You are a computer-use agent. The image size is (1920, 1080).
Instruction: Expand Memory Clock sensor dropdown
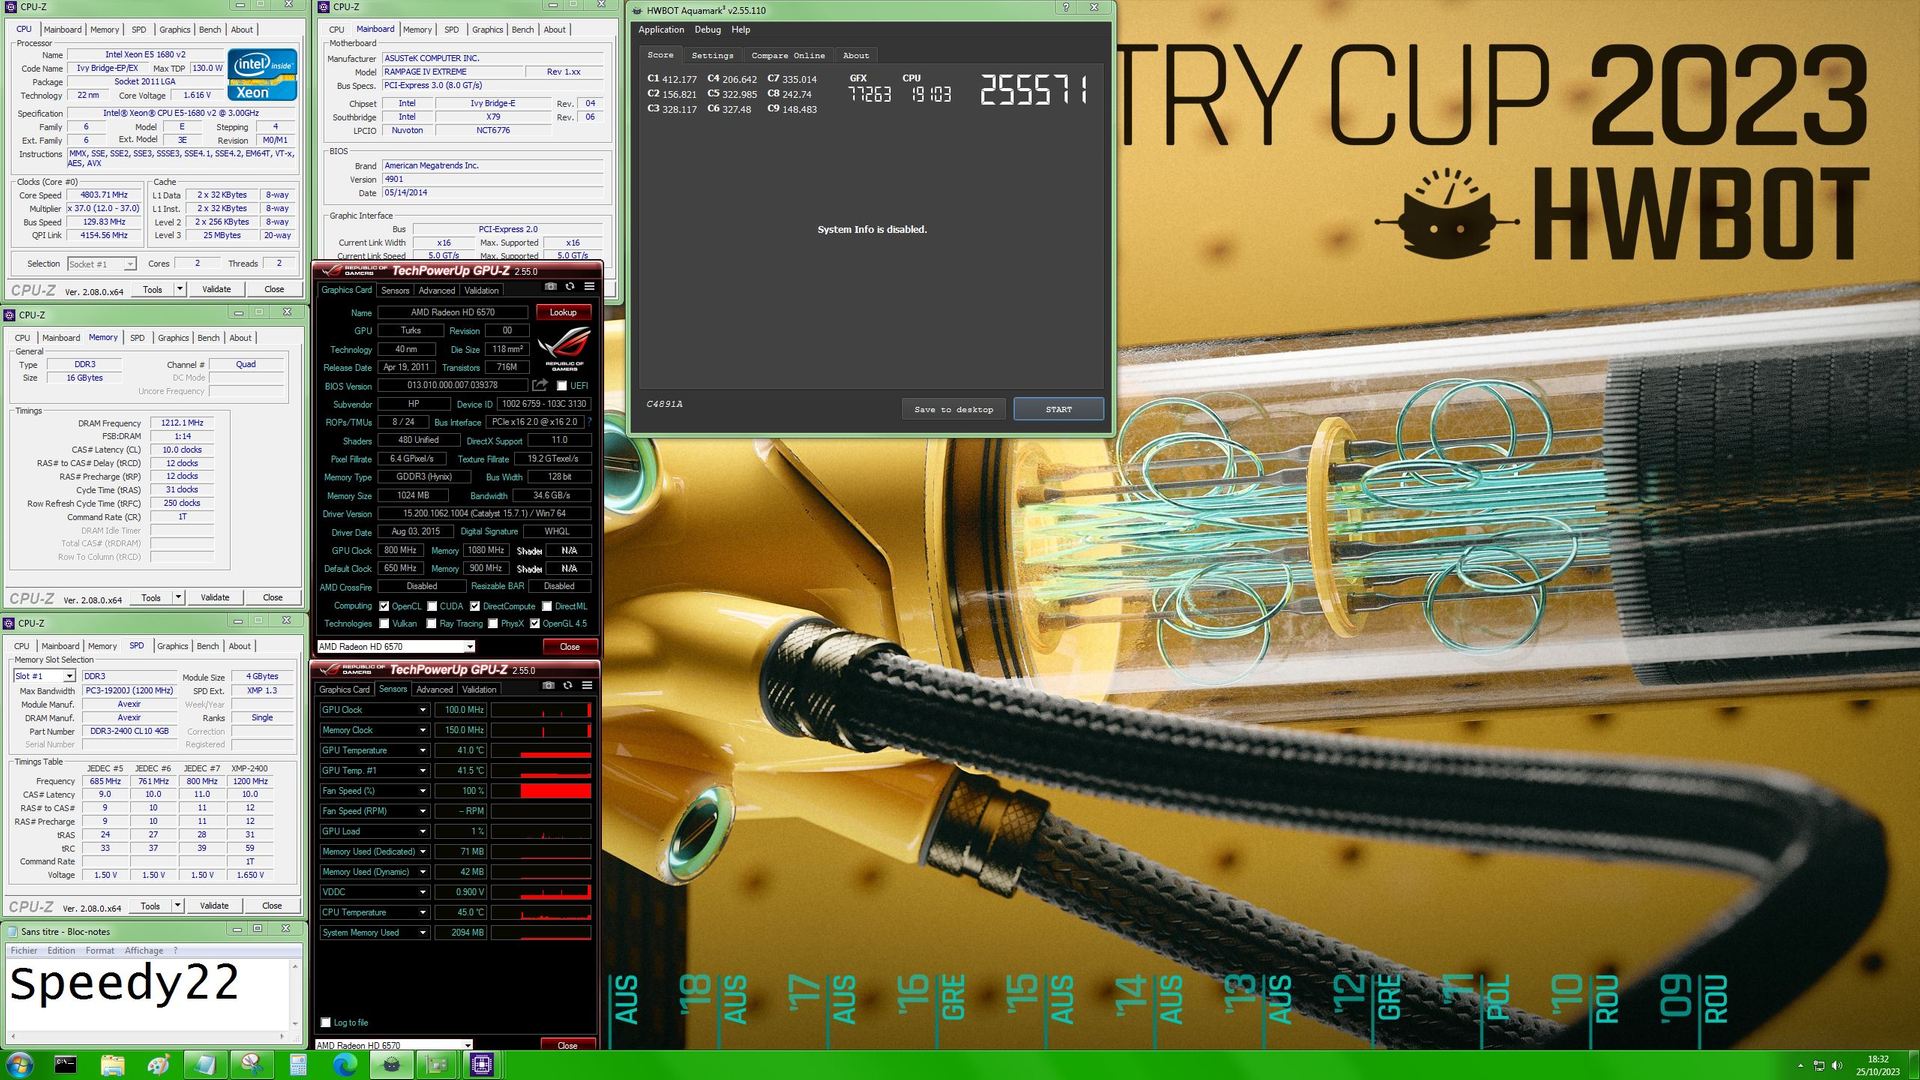tap(422, 730)
